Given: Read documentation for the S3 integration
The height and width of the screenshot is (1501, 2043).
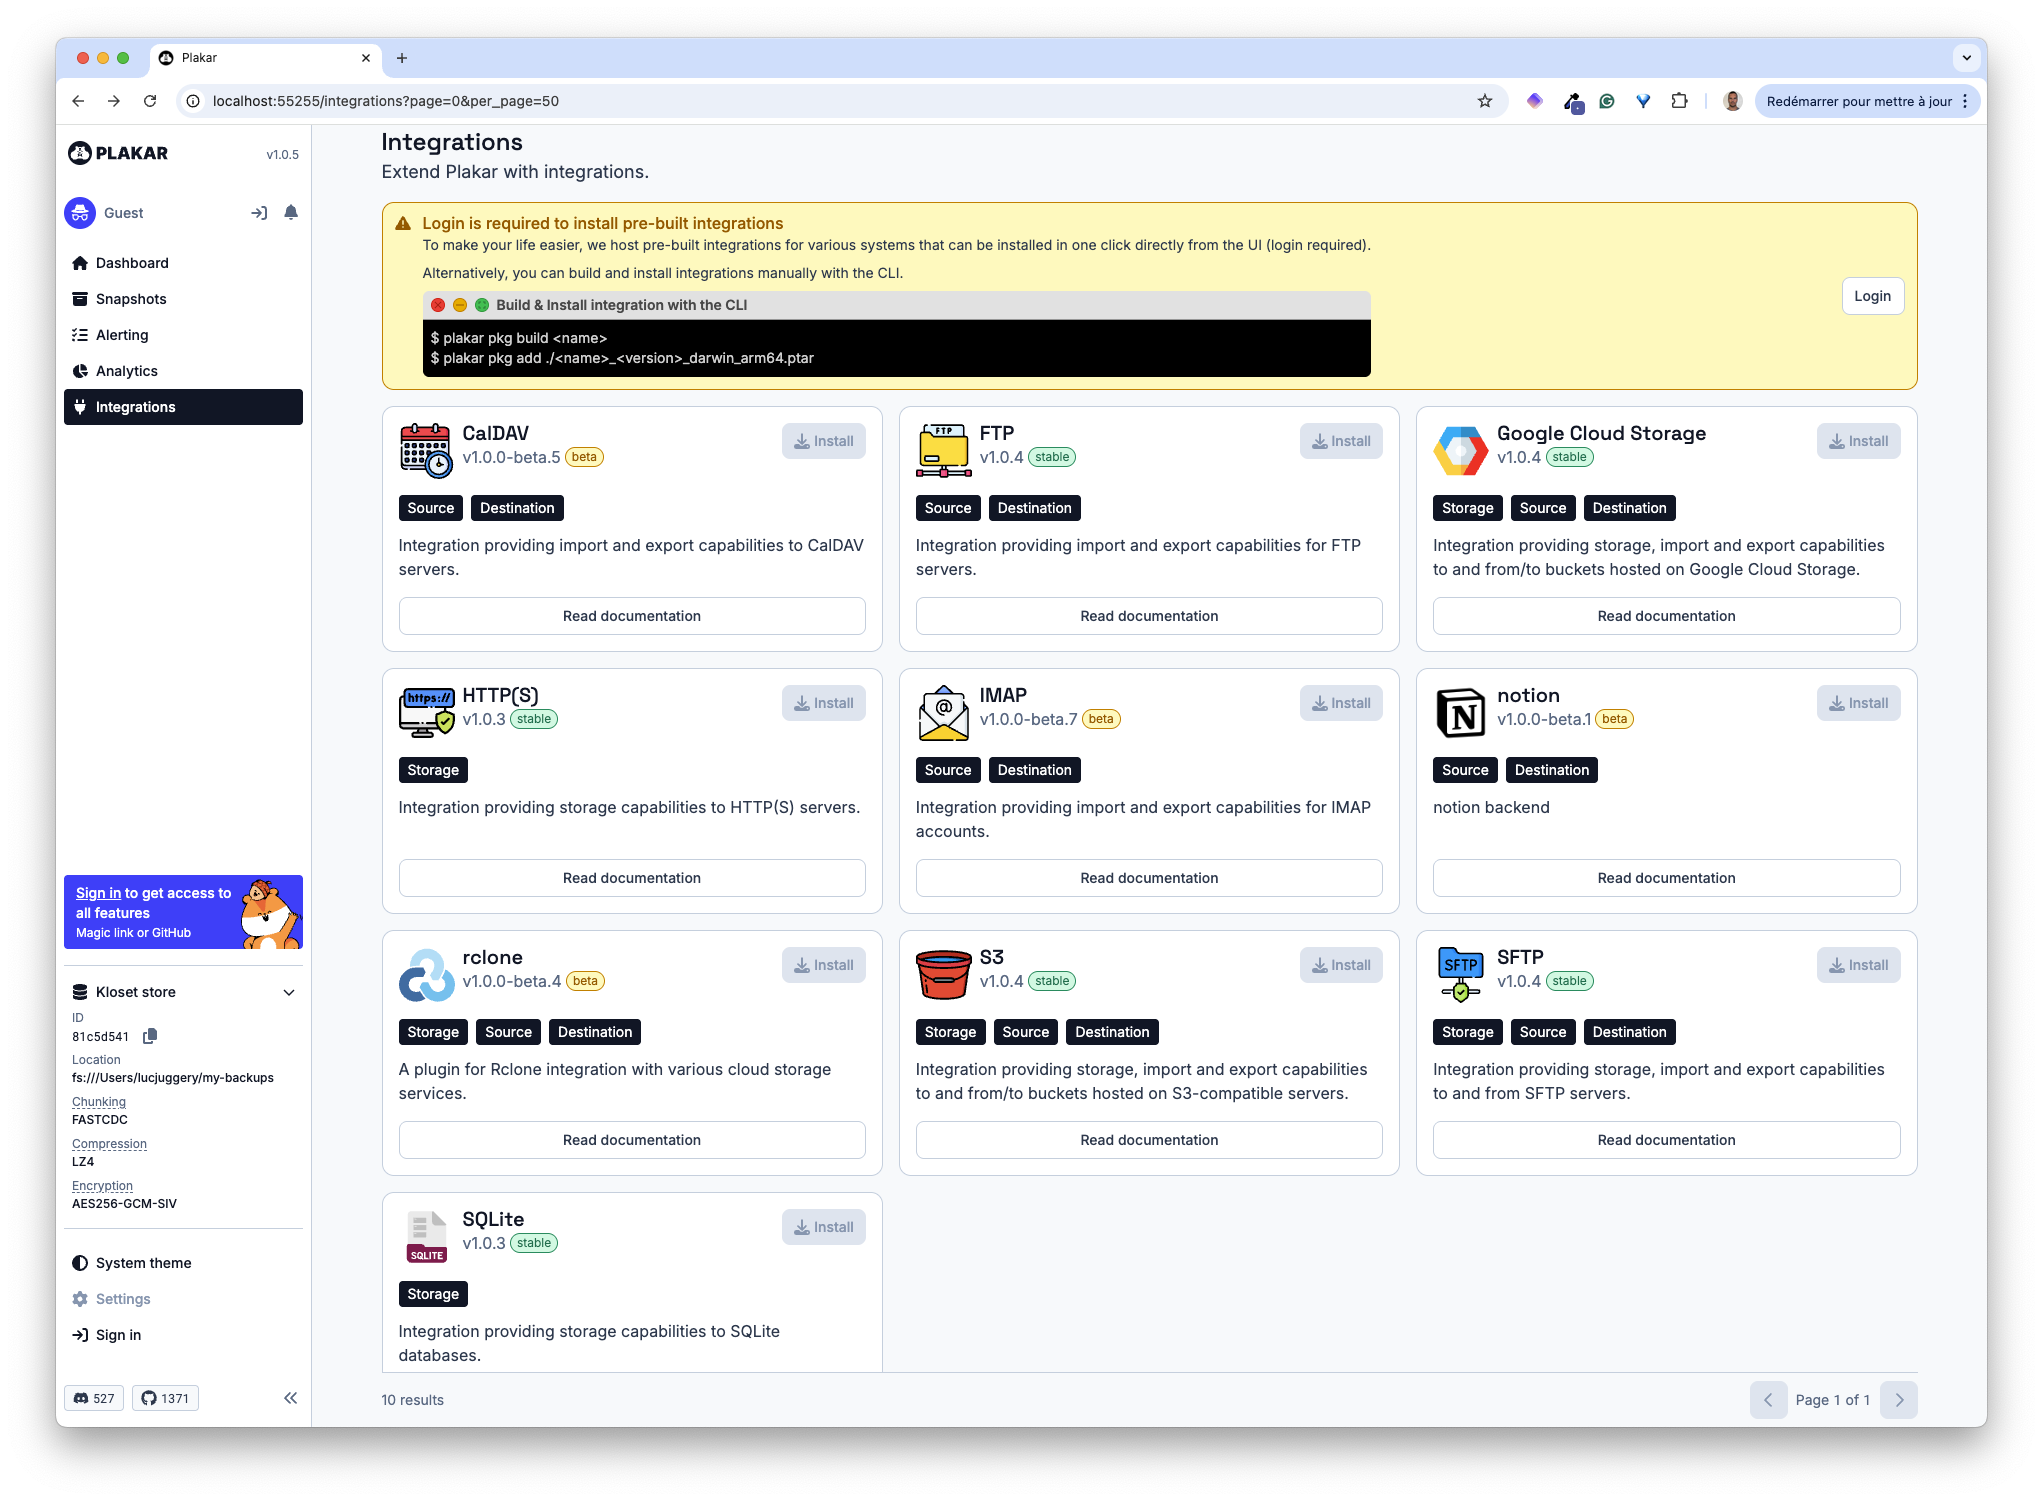Looking at the screenshot, I should [x=1148, y=1139].
